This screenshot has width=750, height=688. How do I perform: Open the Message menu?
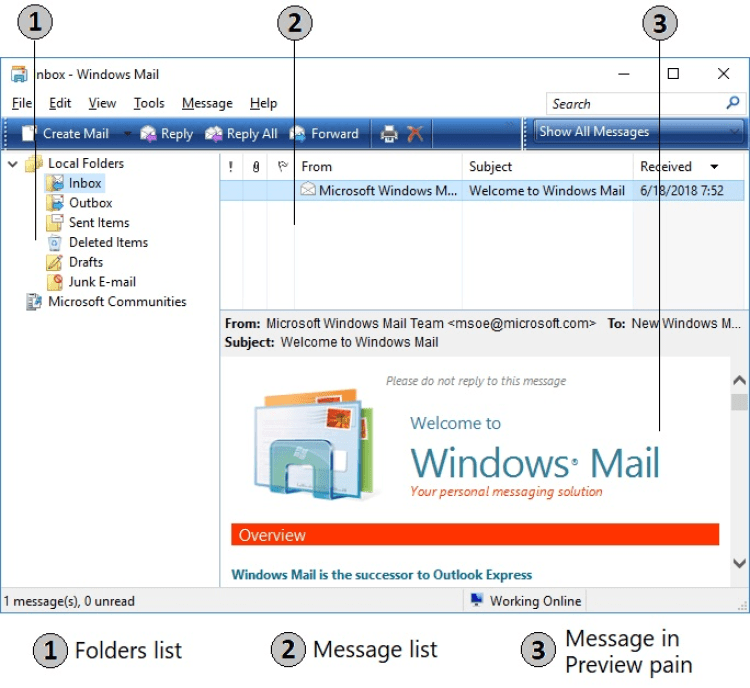pyautogui.click(x=207, y=103)
